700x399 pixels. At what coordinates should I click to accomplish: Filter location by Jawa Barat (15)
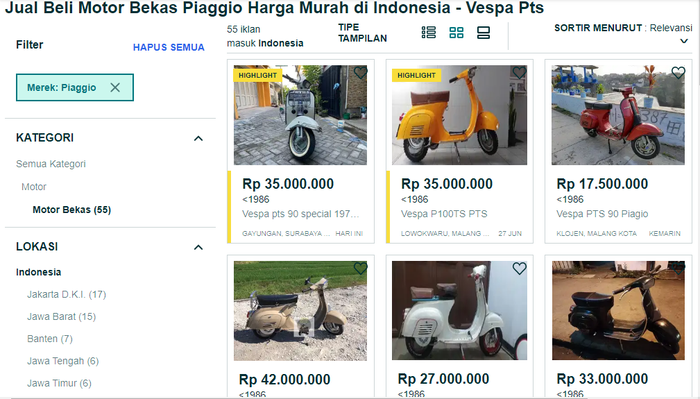pos(62,316)
